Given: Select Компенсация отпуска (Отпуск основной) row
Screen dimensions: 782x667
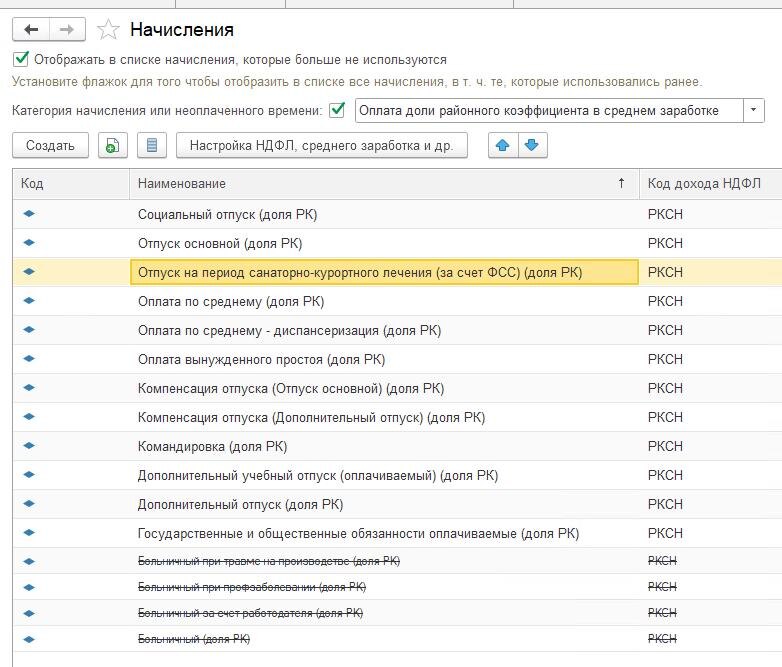Looking at the screenshot, I should tap(397, 388).
